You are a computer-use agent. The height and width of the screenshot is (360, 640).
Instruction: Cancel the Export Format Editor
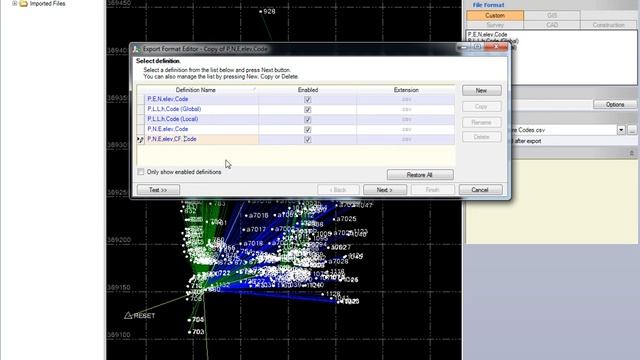pyautogui.click(x=480, y=190)
